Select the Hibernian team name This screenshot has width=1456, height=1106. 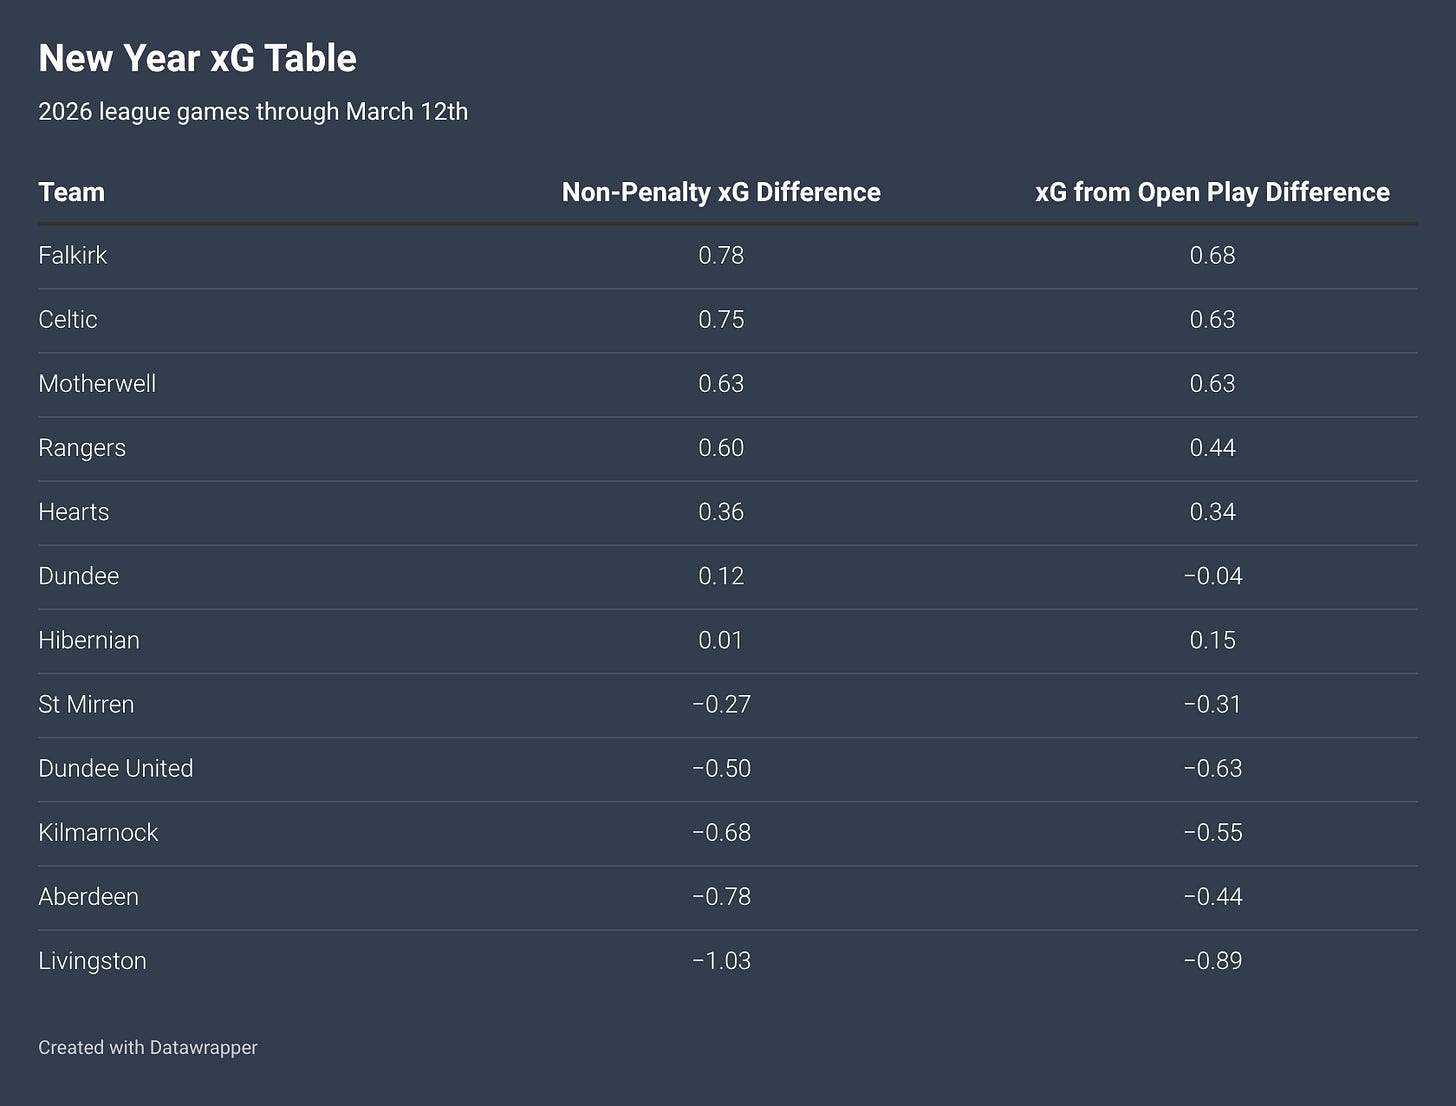click(89, 640)
